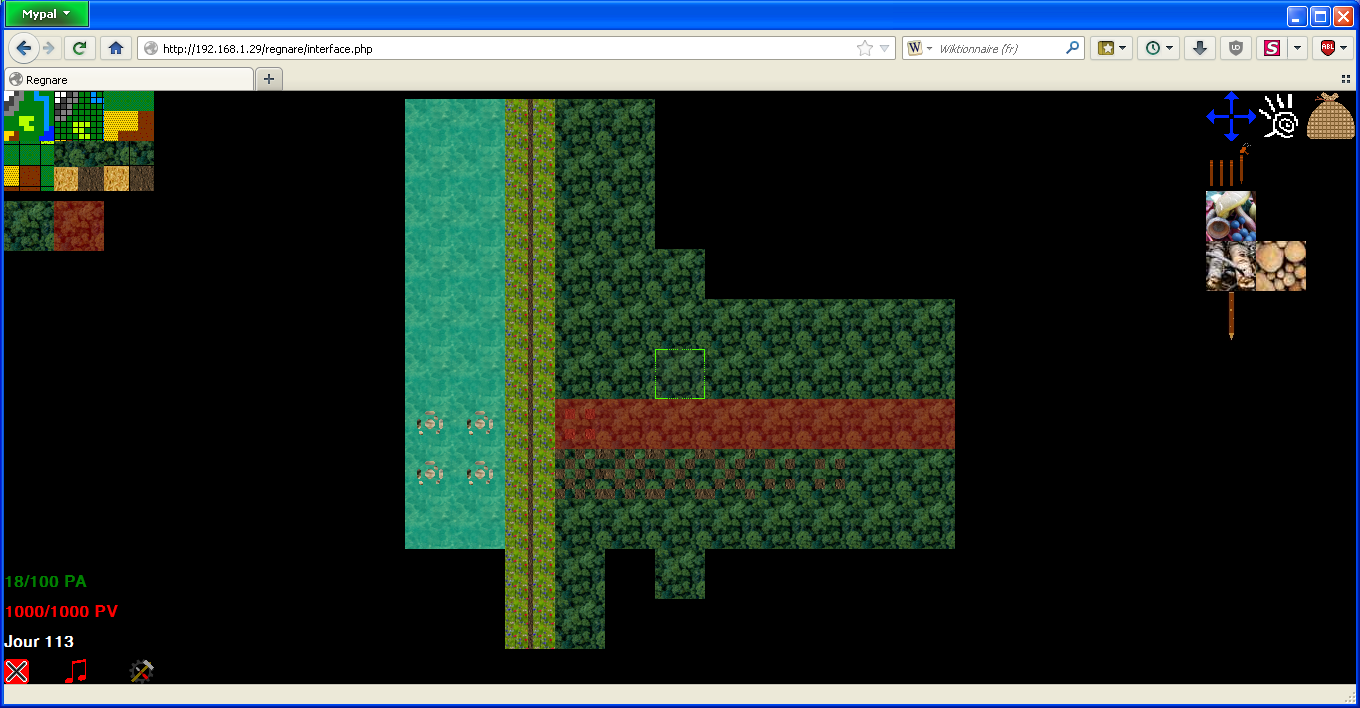
Task: Open a new browser tab
Action: pyautogui.click(x=268, y=79)
